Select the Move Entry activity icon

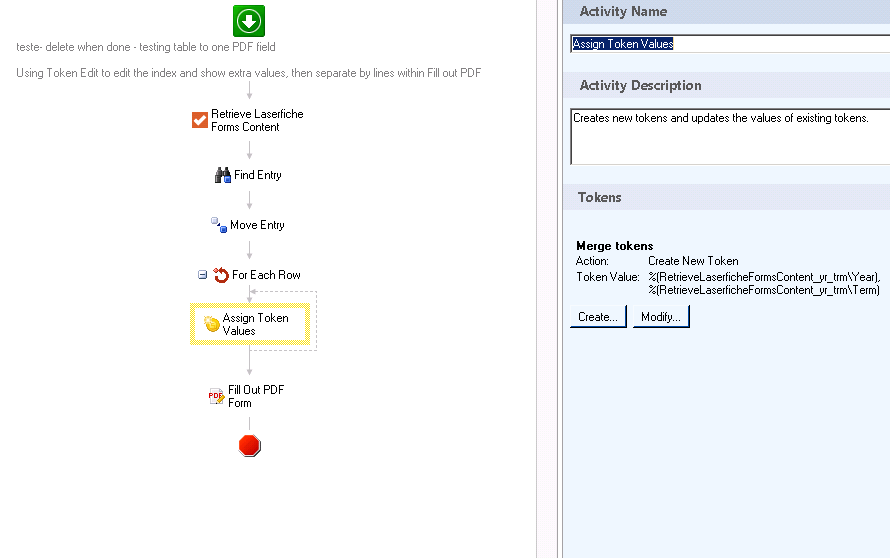pos(219,225)
